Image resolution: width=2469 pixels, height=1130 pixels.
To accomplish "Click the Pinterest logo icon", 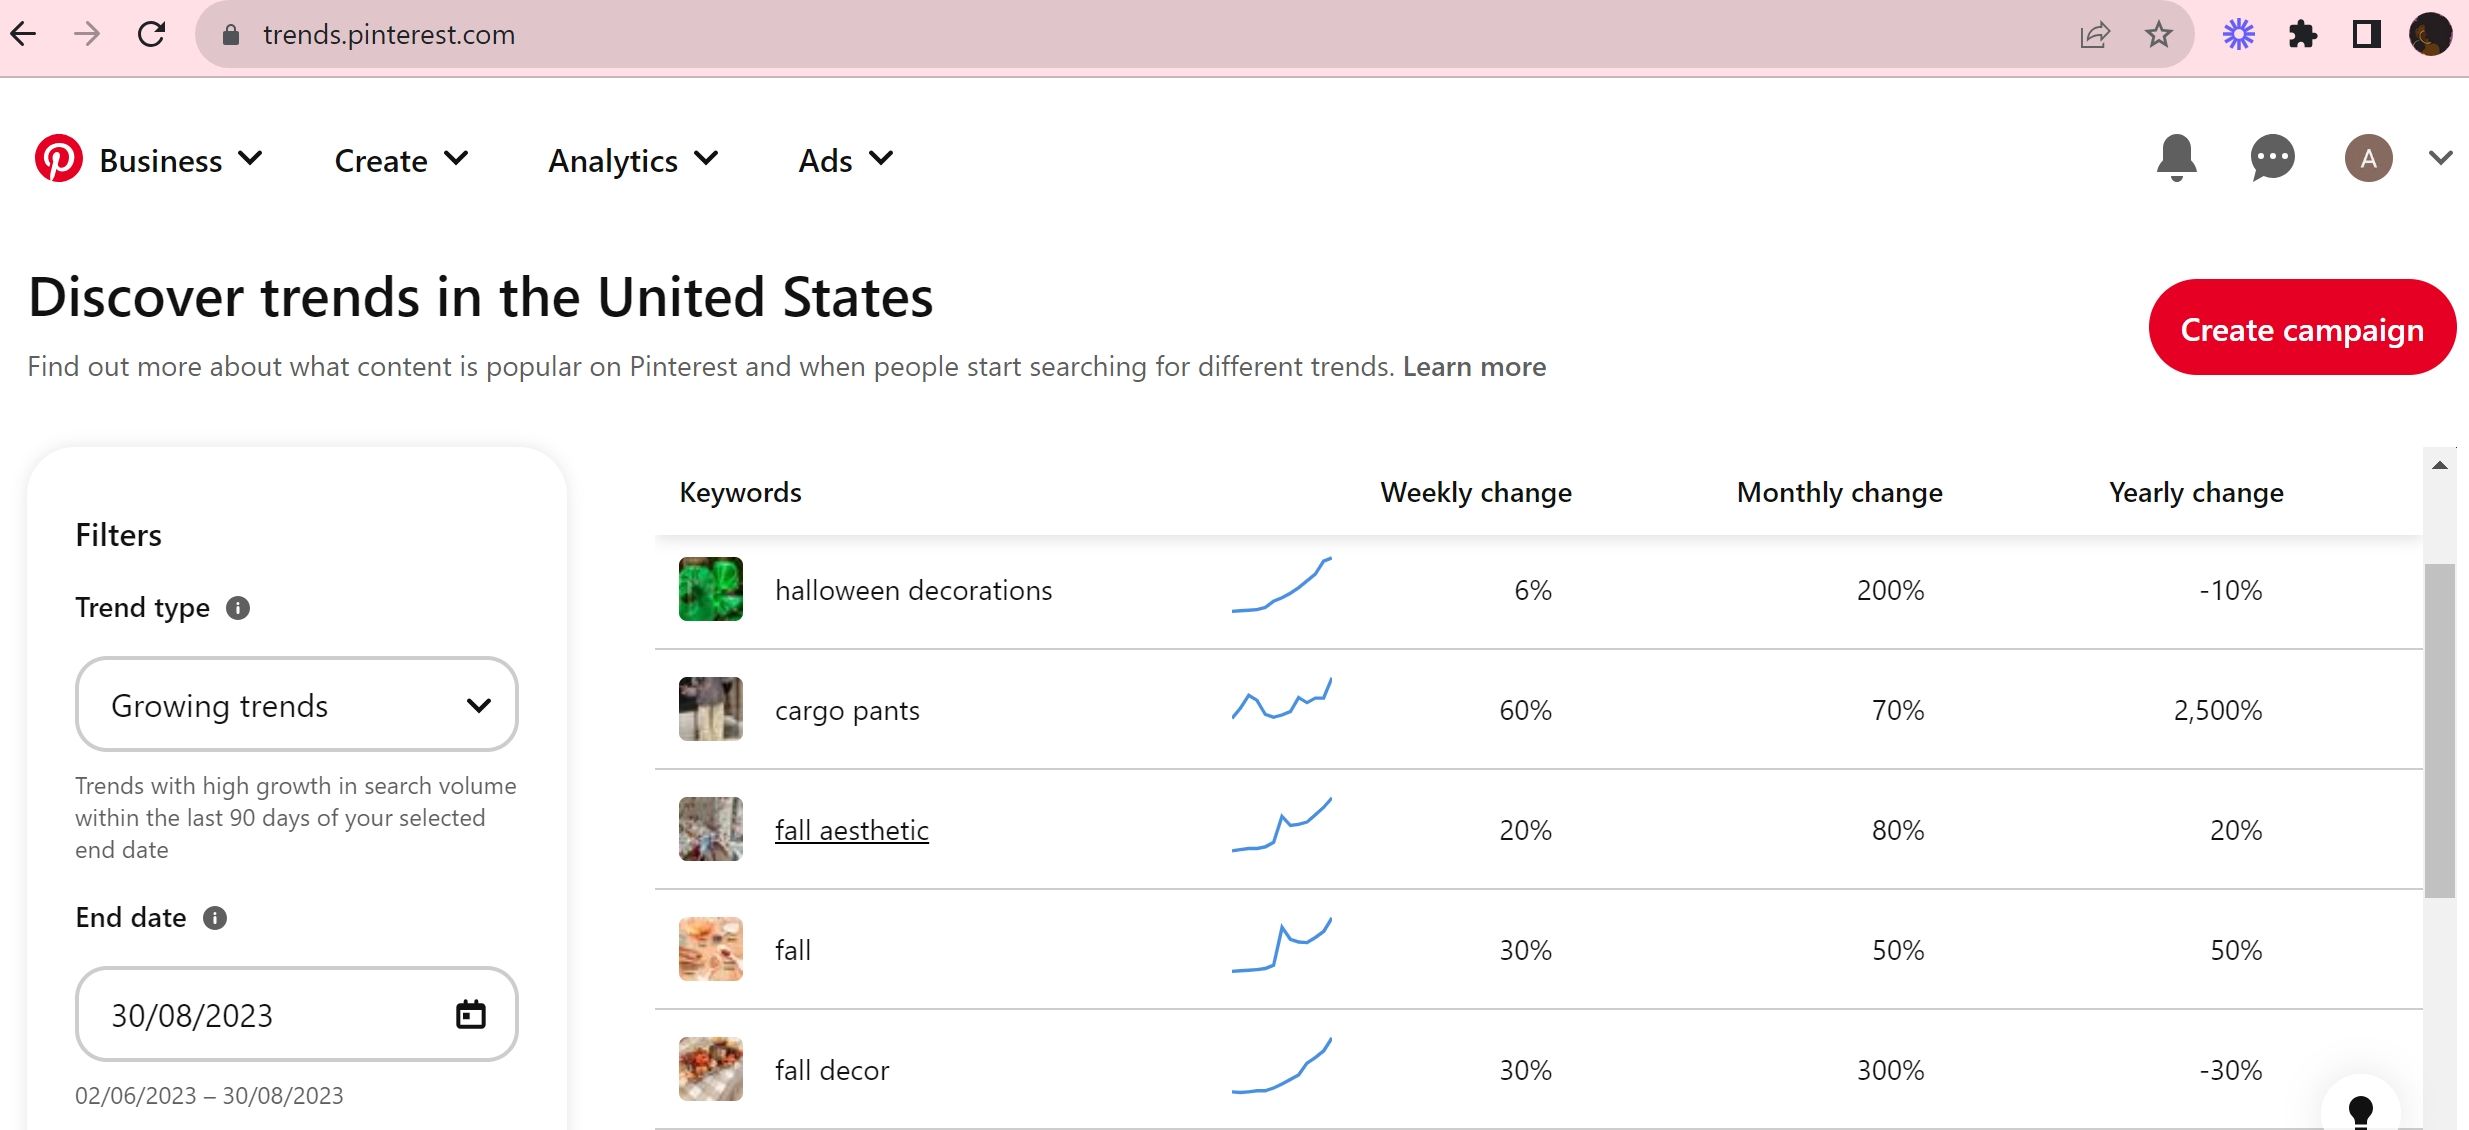I will pos(59,158).
